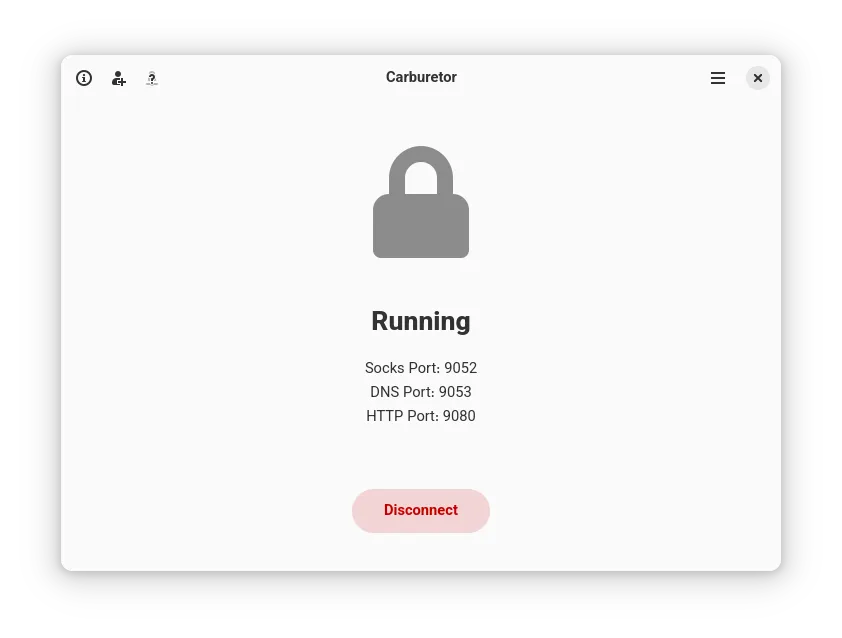Select the Socks Port: 9052 label
Screen dimensions: 842x638
421,368
